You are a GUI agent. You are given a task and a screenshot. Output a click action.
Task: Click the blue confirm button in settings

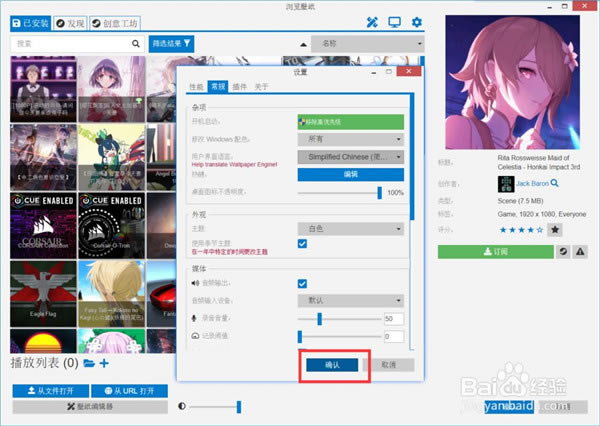[332, 365]
